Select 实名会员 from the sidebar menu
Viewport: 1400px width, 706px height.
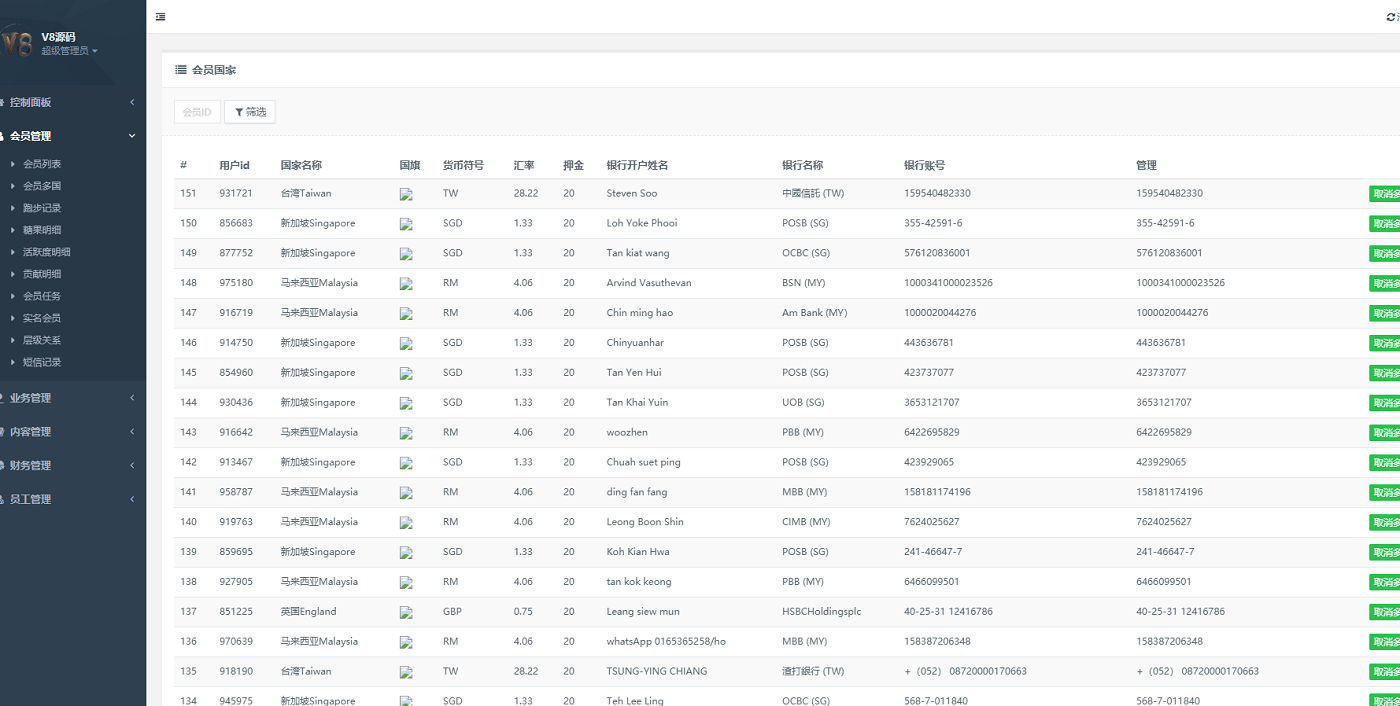click(x=42, y=318)
